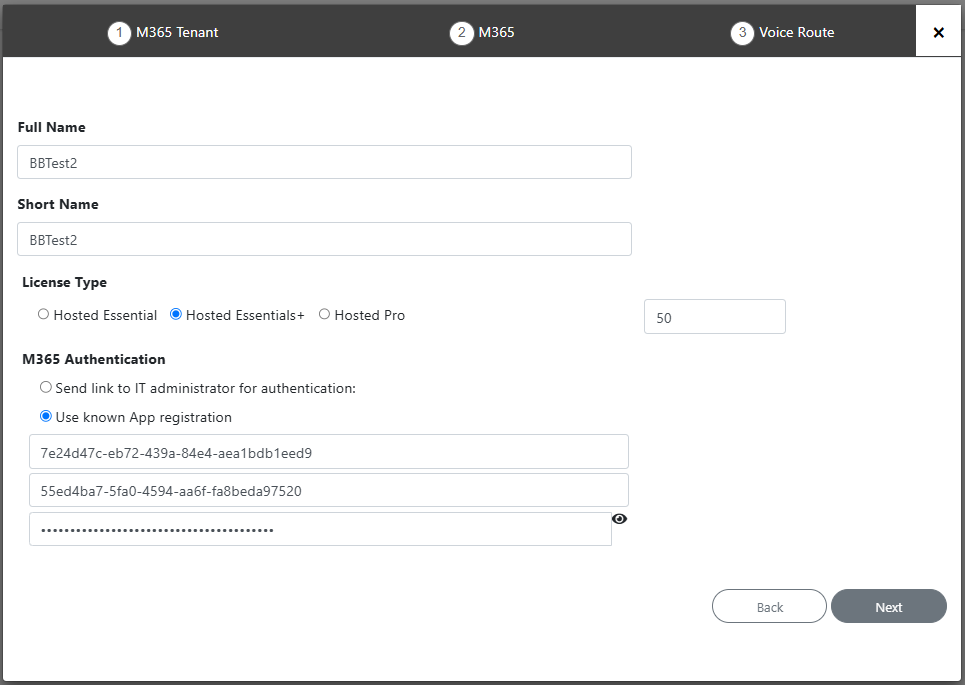This screenshot has width=965, height=685.
Task: Go back with the Back button
Action: [x=769, y=606]
